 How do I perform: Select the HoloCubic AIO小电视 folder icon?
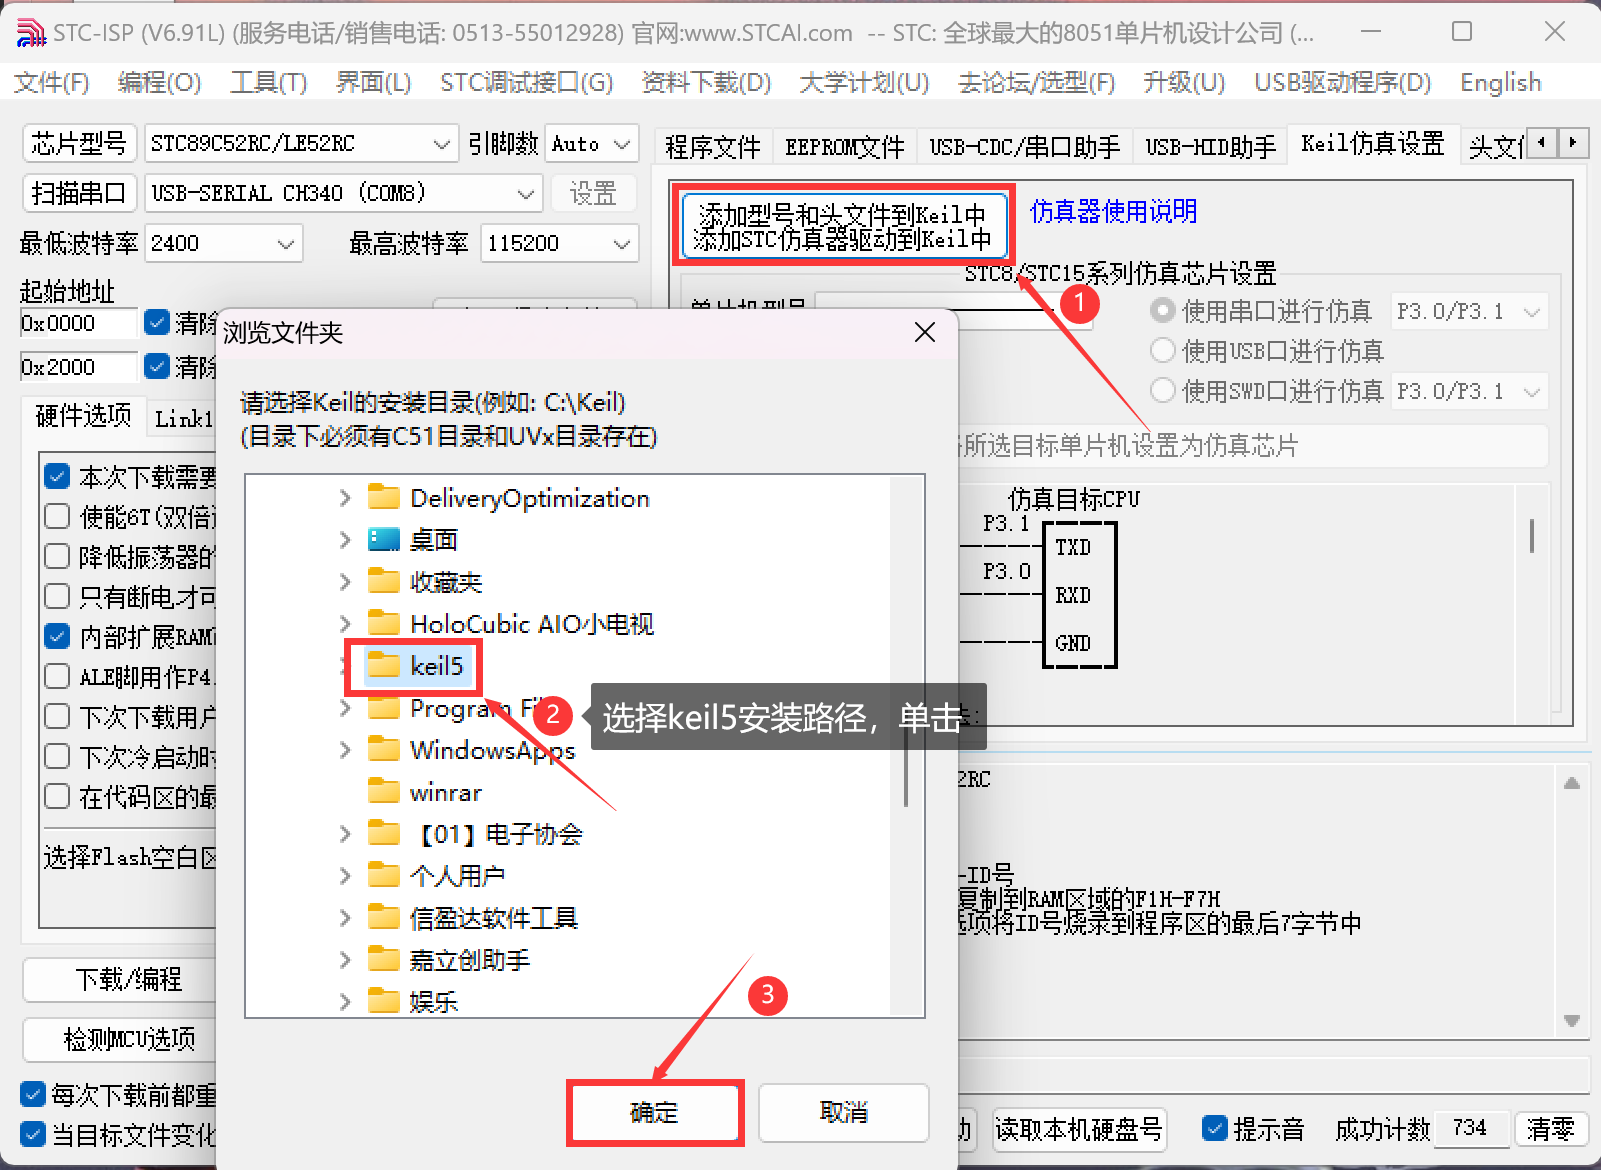384,623
